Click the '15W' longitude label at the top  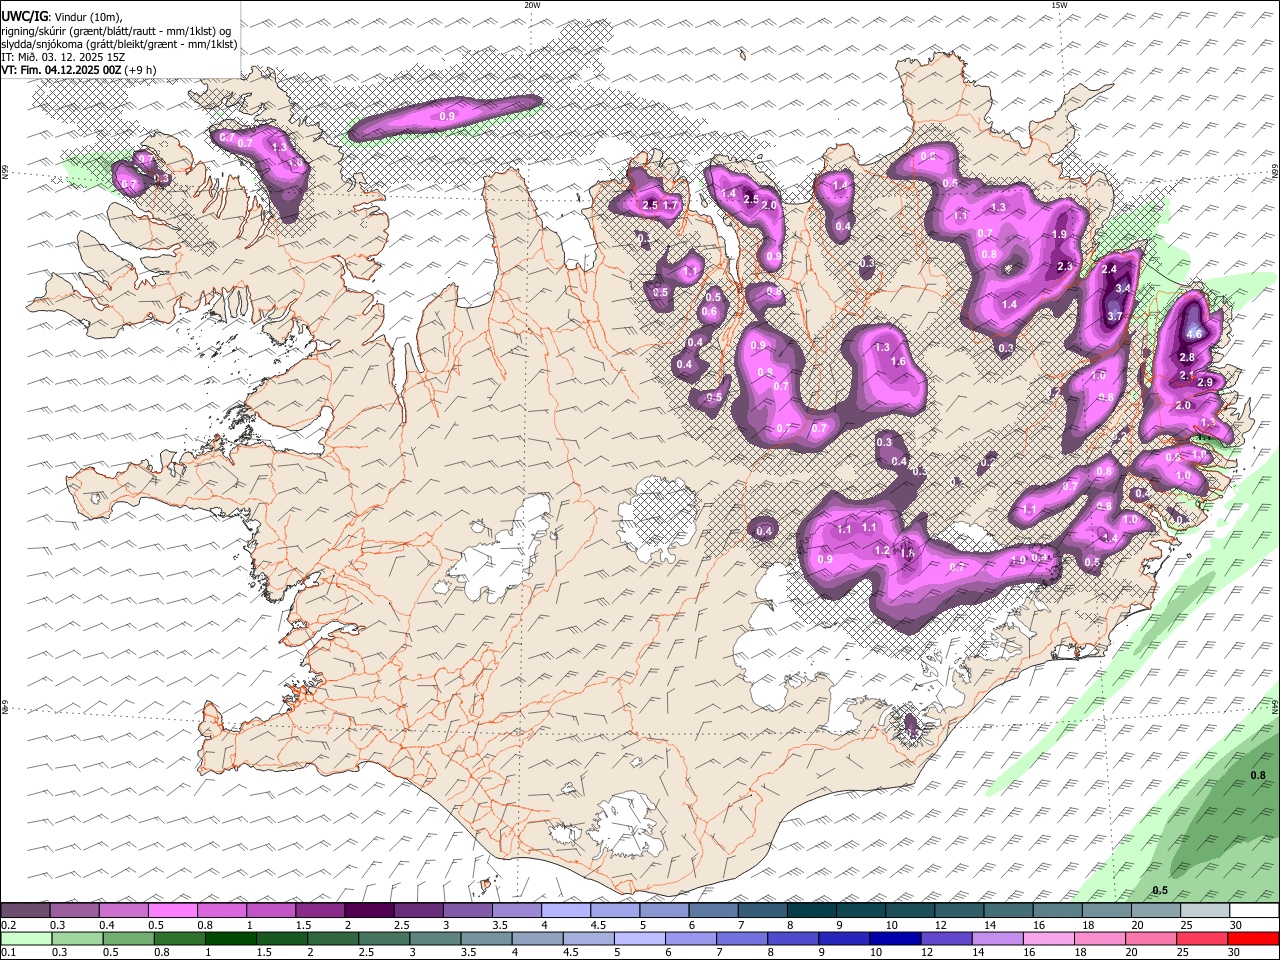[x=1058, y=5]
